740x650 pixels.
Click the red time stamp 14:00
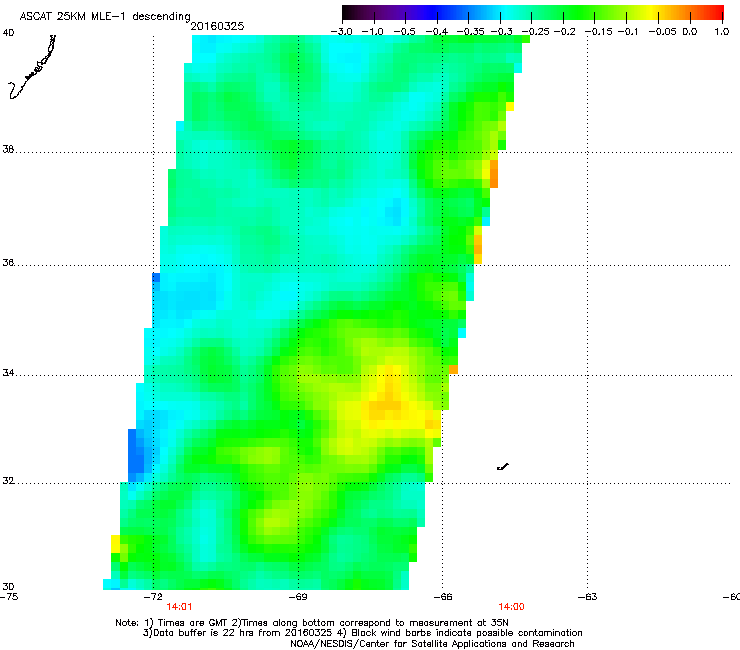(x=512, y=607)
